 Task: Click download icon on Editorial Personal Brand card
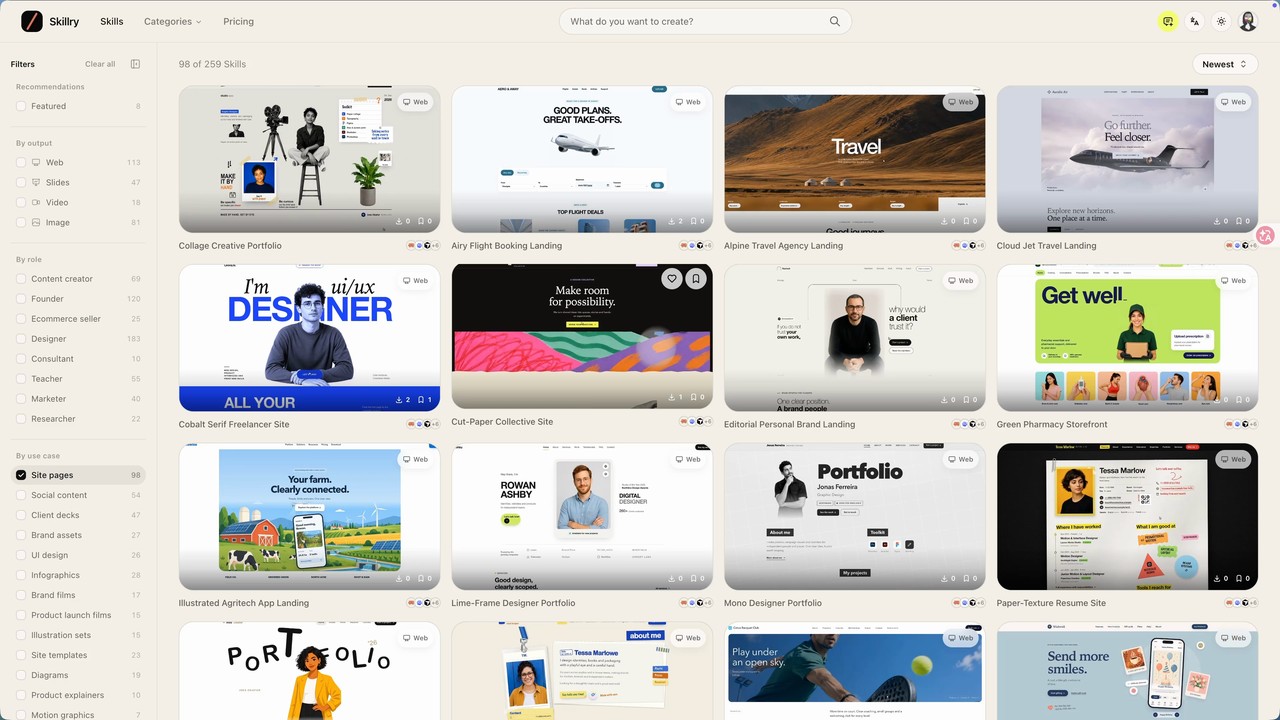(946, 400)
